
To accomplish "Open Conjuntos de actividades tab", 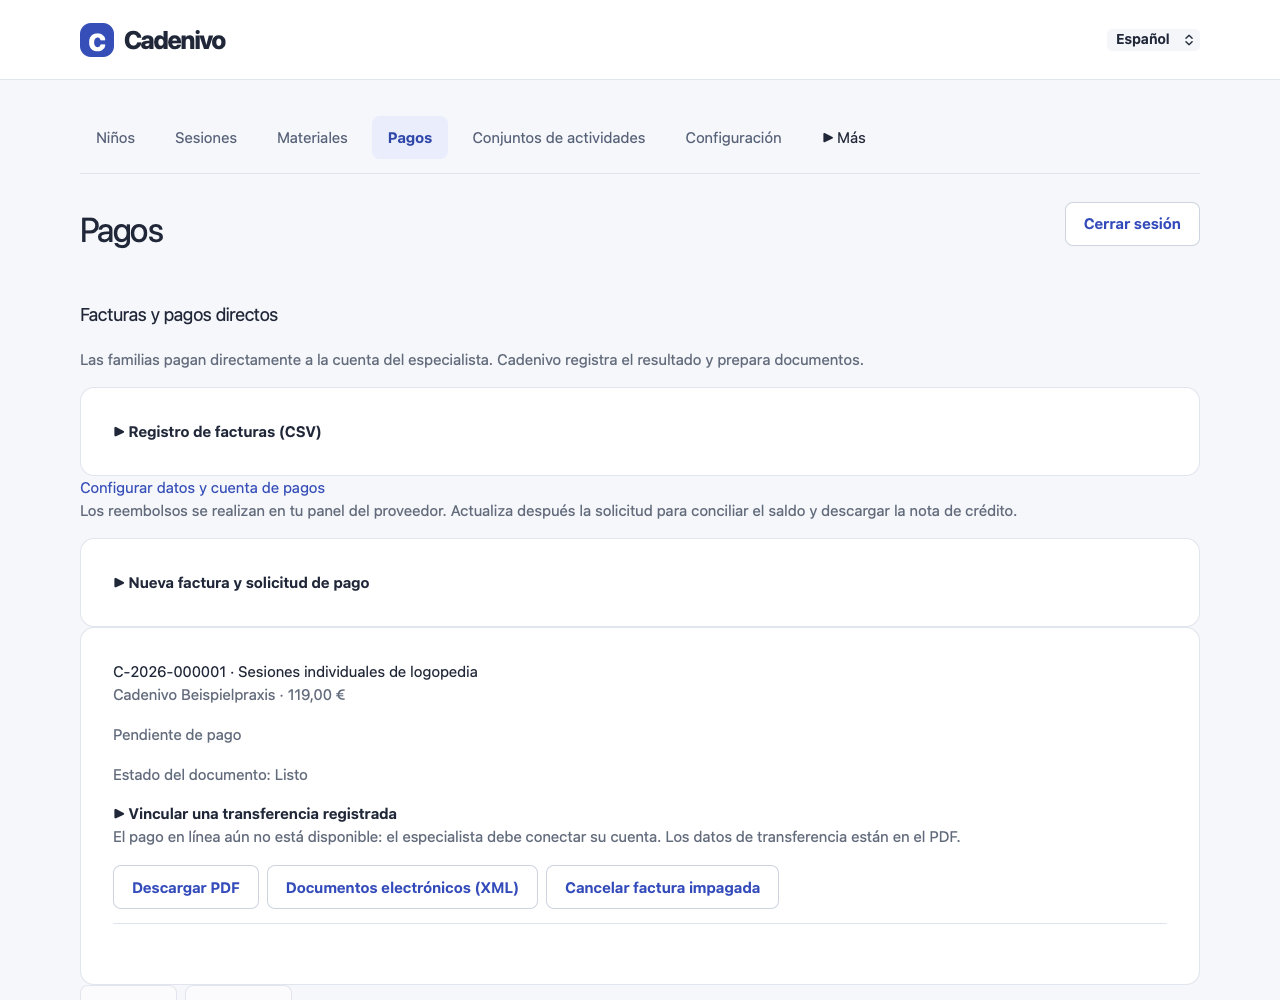I will [559, 138].
